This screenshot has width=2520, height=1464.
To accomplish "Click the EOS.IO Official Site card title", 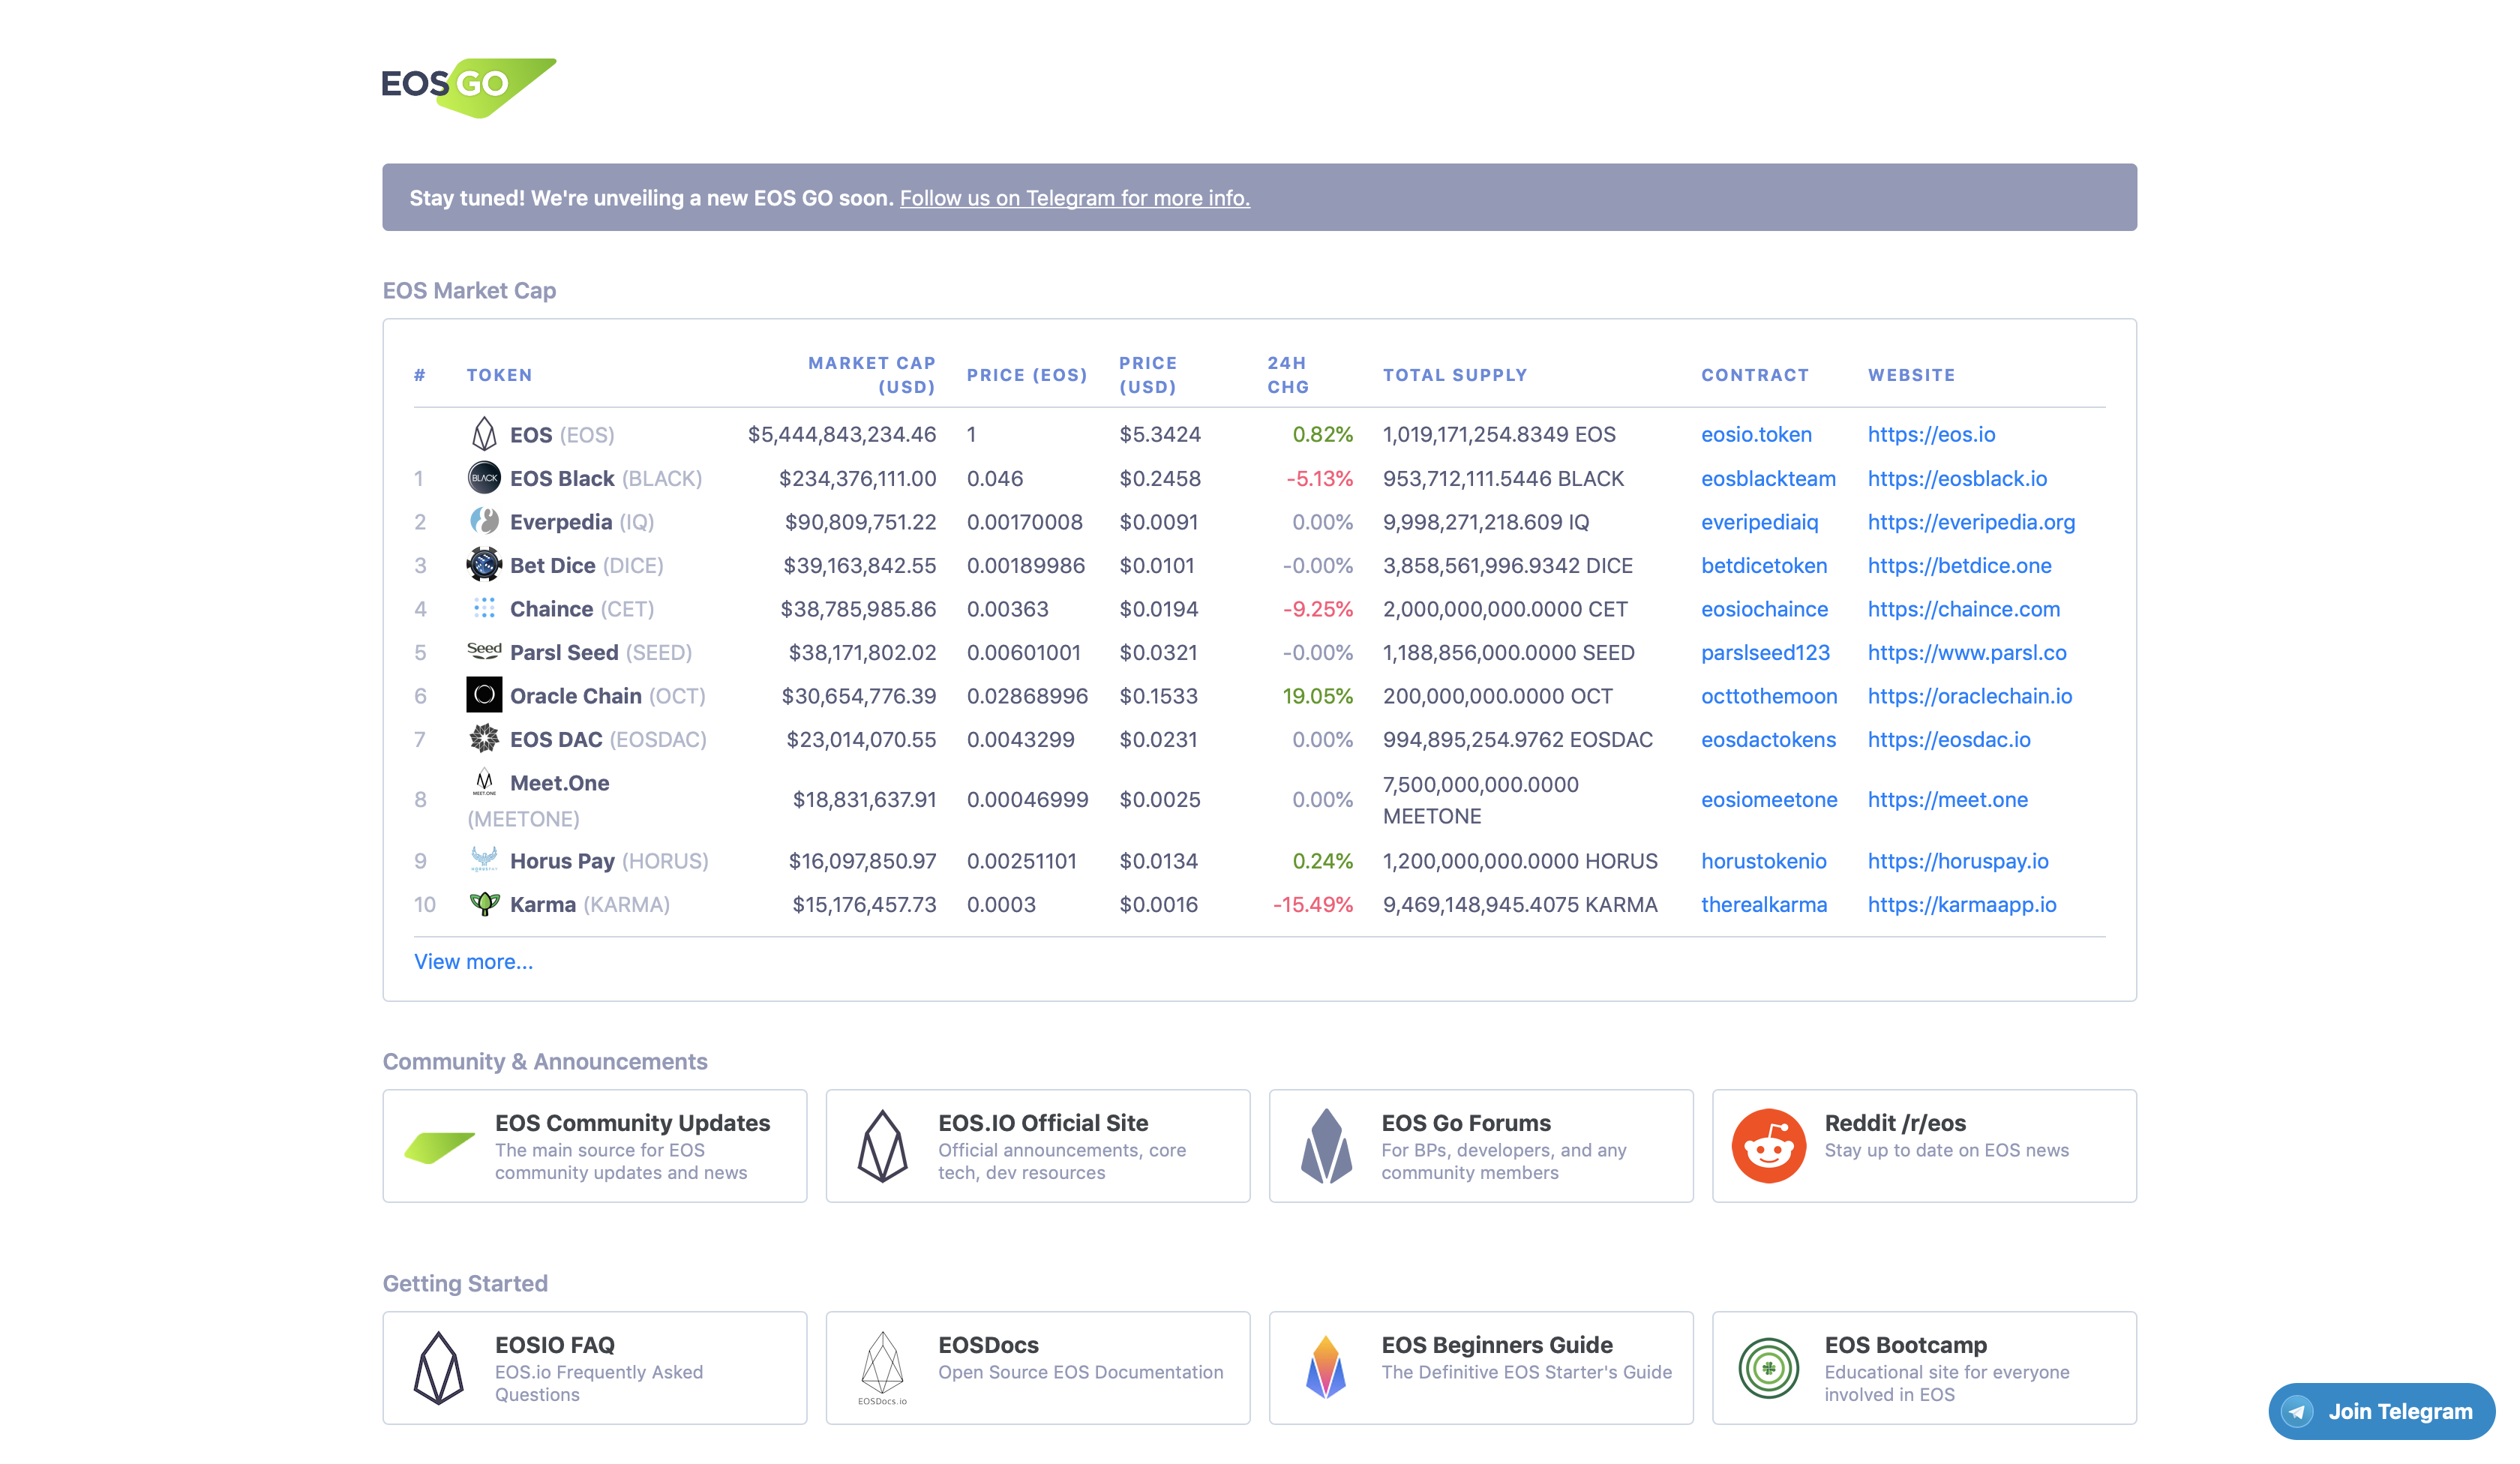I will [x=1043, y=1123].
